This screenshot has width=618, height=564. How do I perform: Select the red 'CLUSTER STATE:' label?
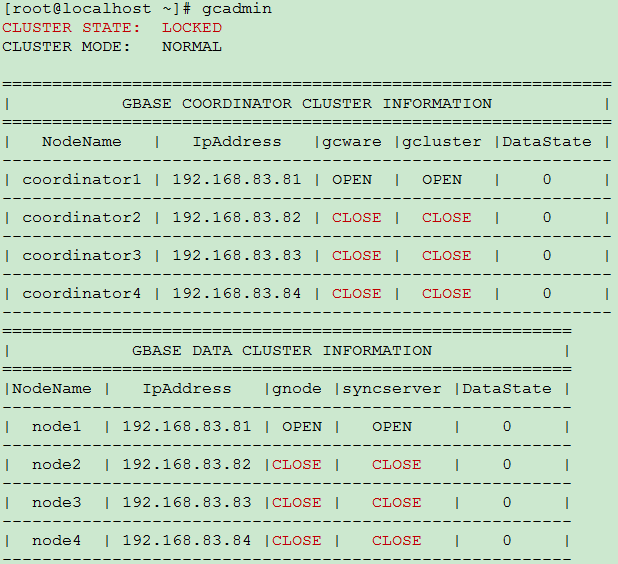pos(71,28)
